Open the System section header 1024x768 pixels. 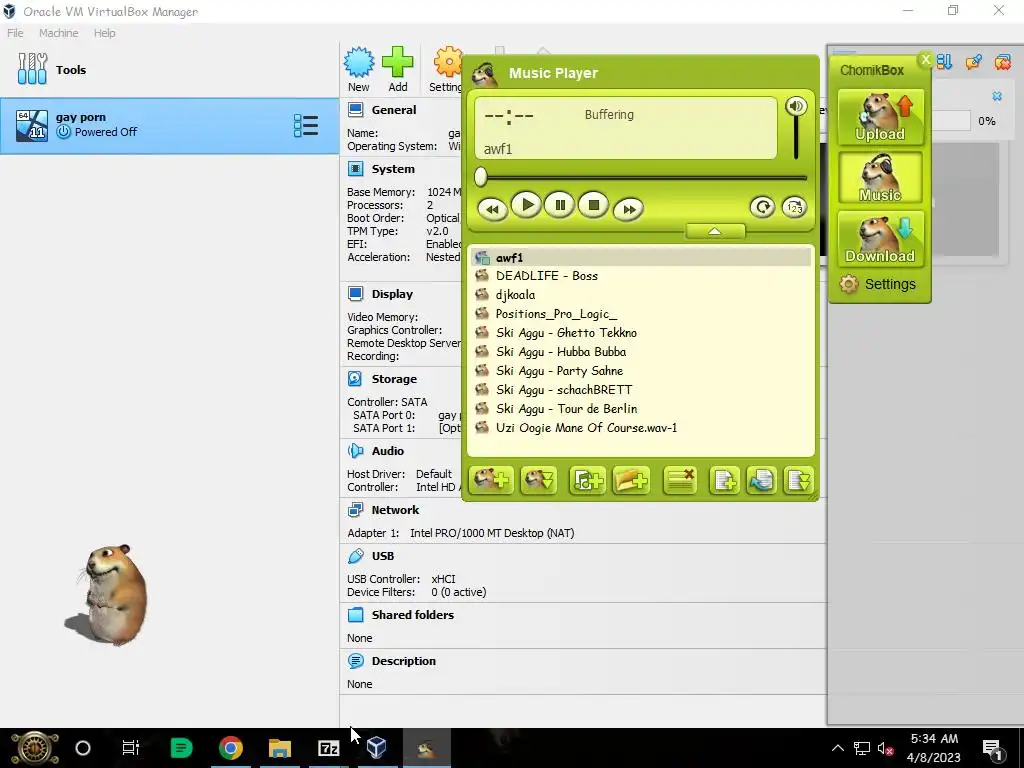393,168
